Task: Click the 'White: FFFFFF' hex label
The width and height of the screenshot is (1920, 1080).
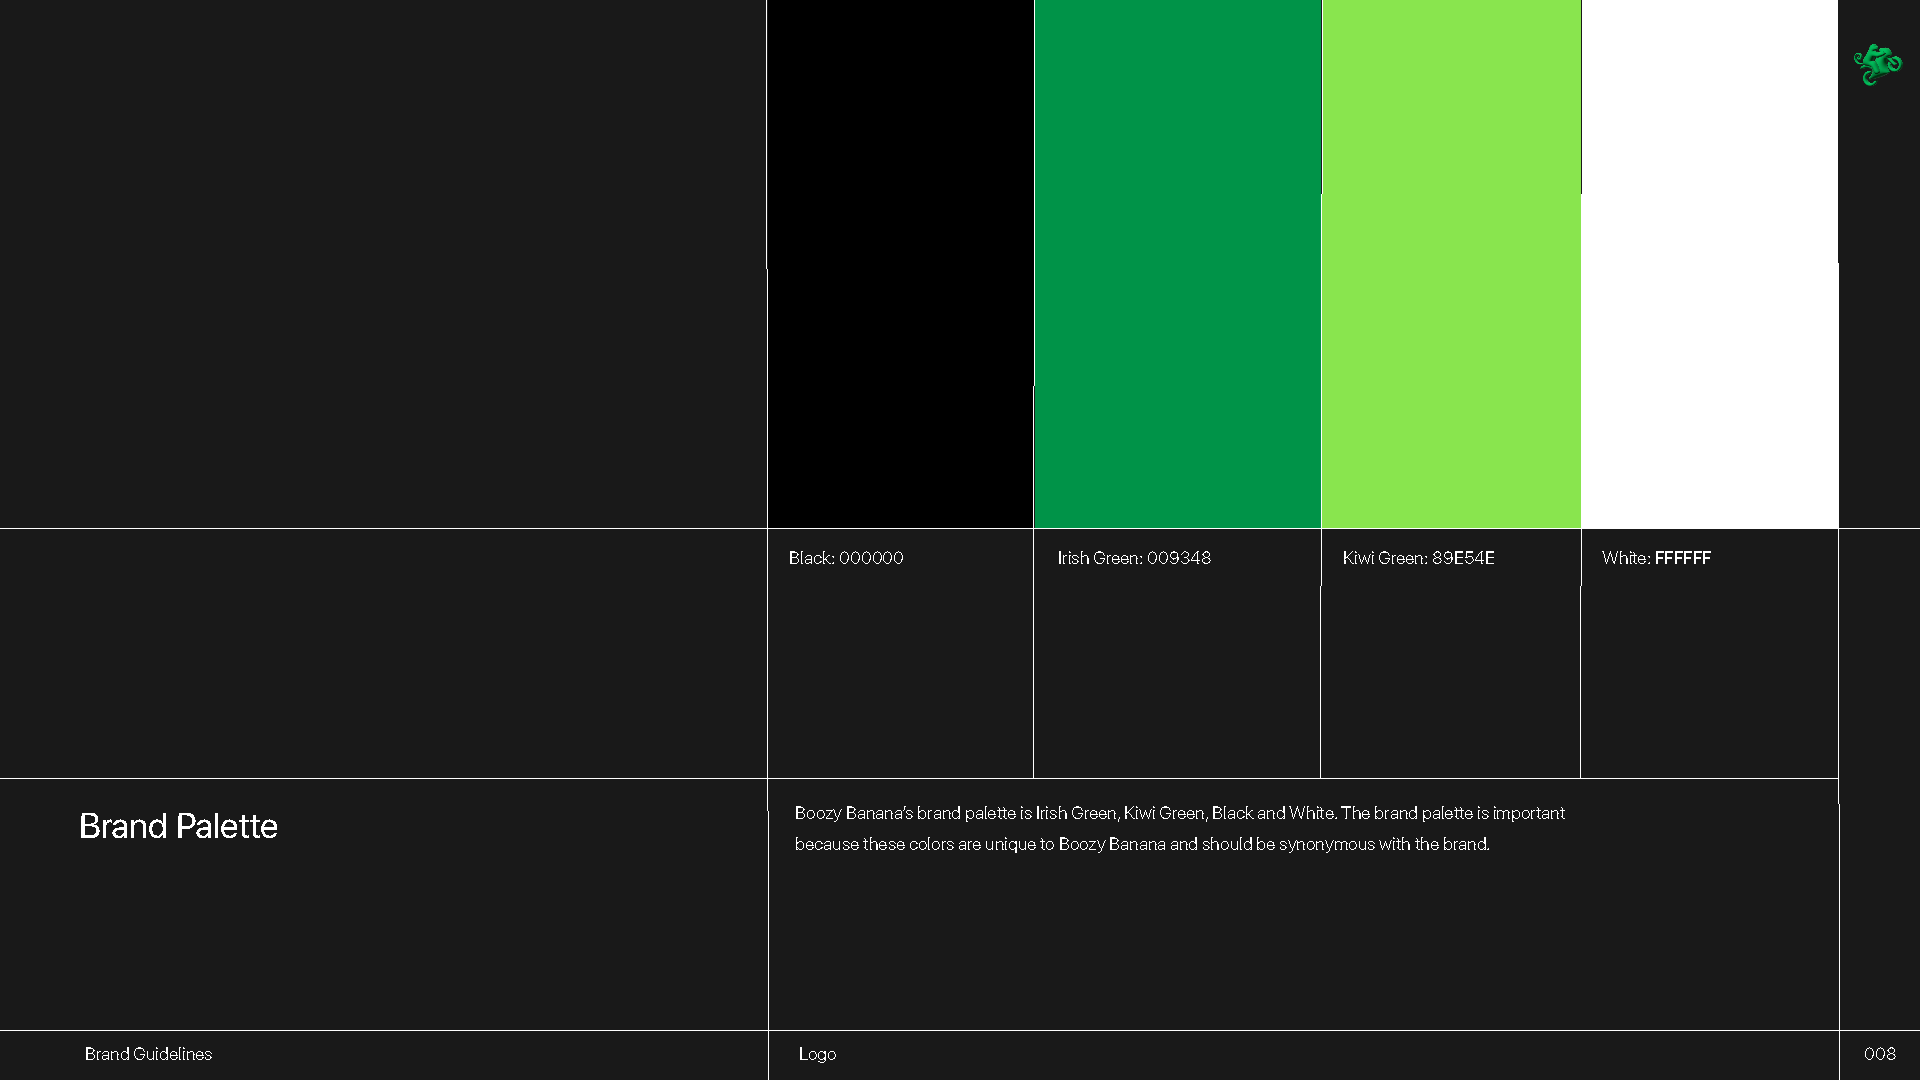Action: 1656,558
